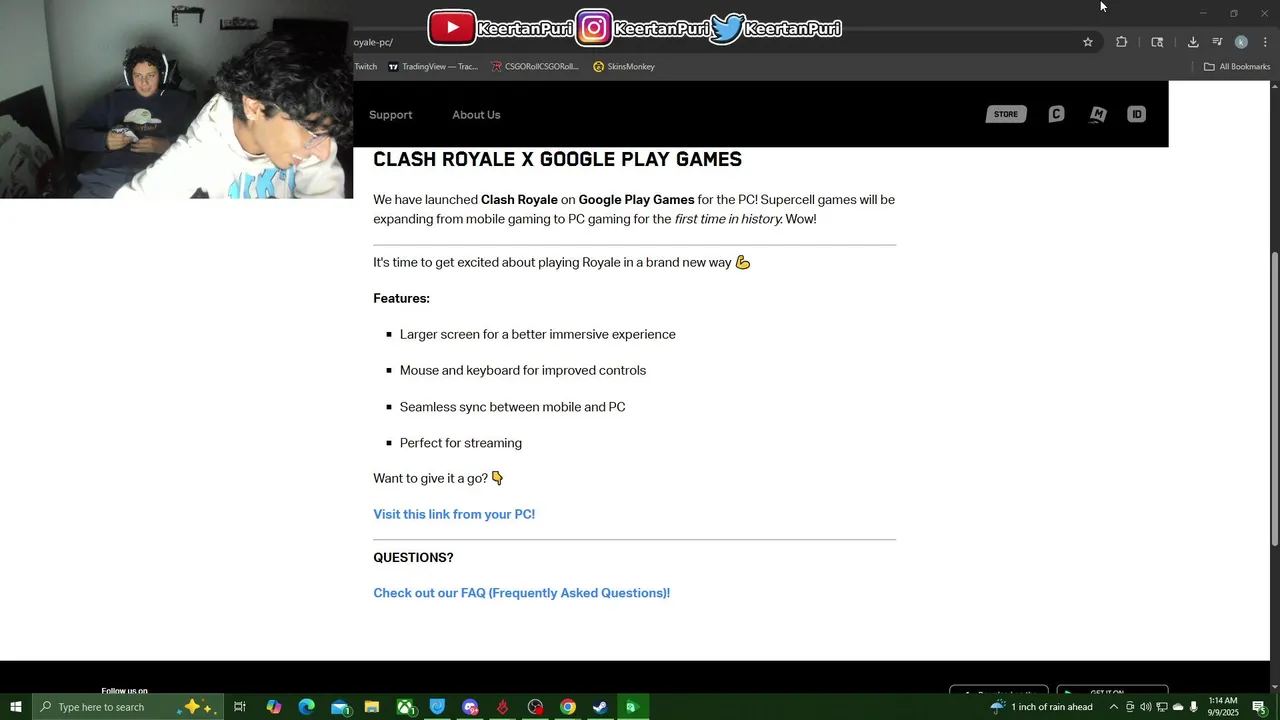Screen dimensions: 1280x720
Task: Open the Xbox app on taskbar
Action: tap(405, 707)
